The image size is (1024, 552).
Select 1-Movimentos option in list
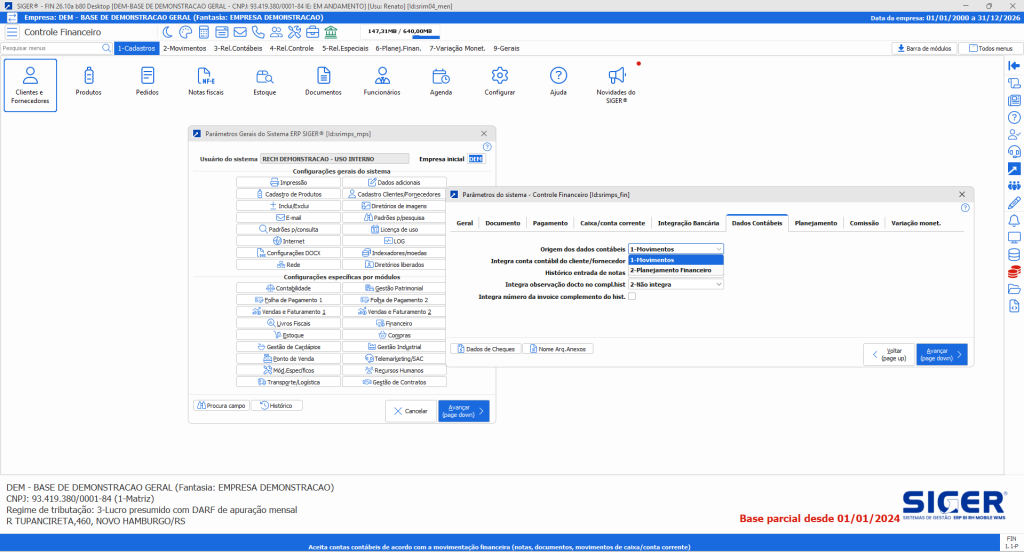pyautogui.click(x=676, y=260)
